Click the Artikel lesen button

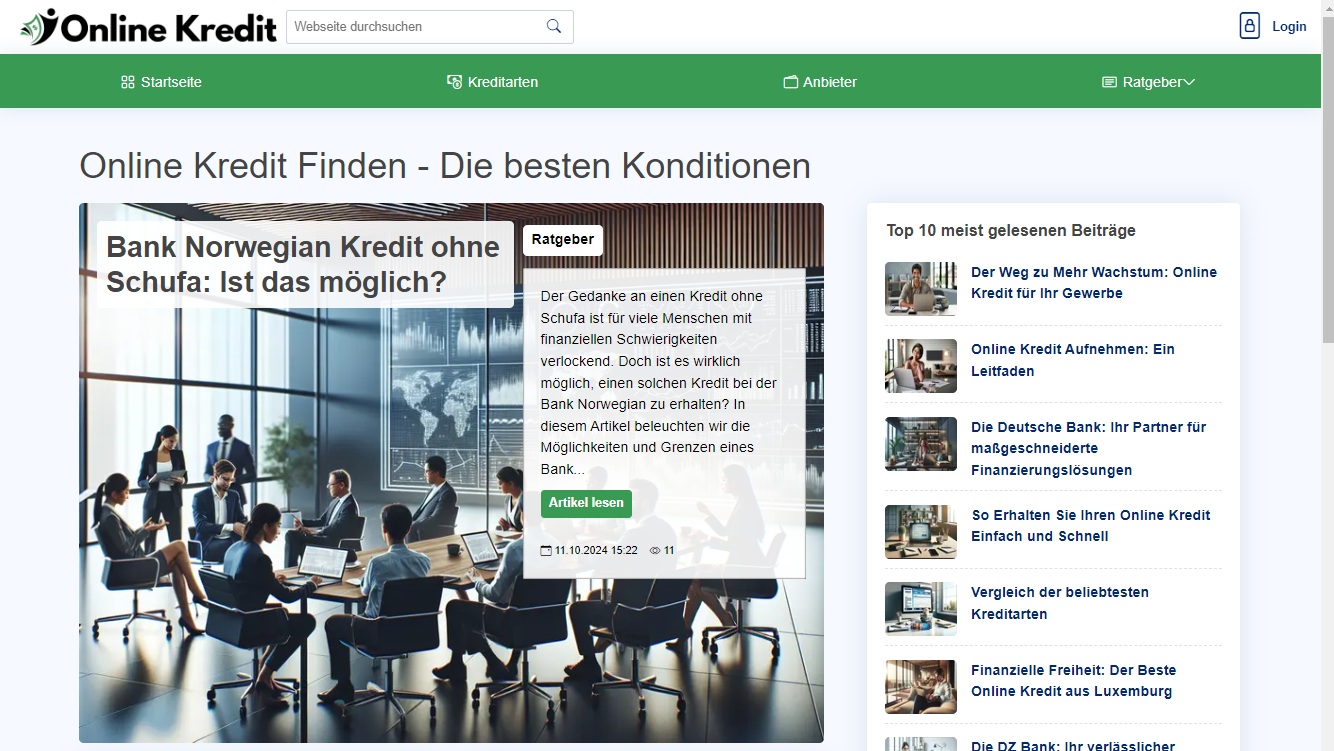pos(586,504)
